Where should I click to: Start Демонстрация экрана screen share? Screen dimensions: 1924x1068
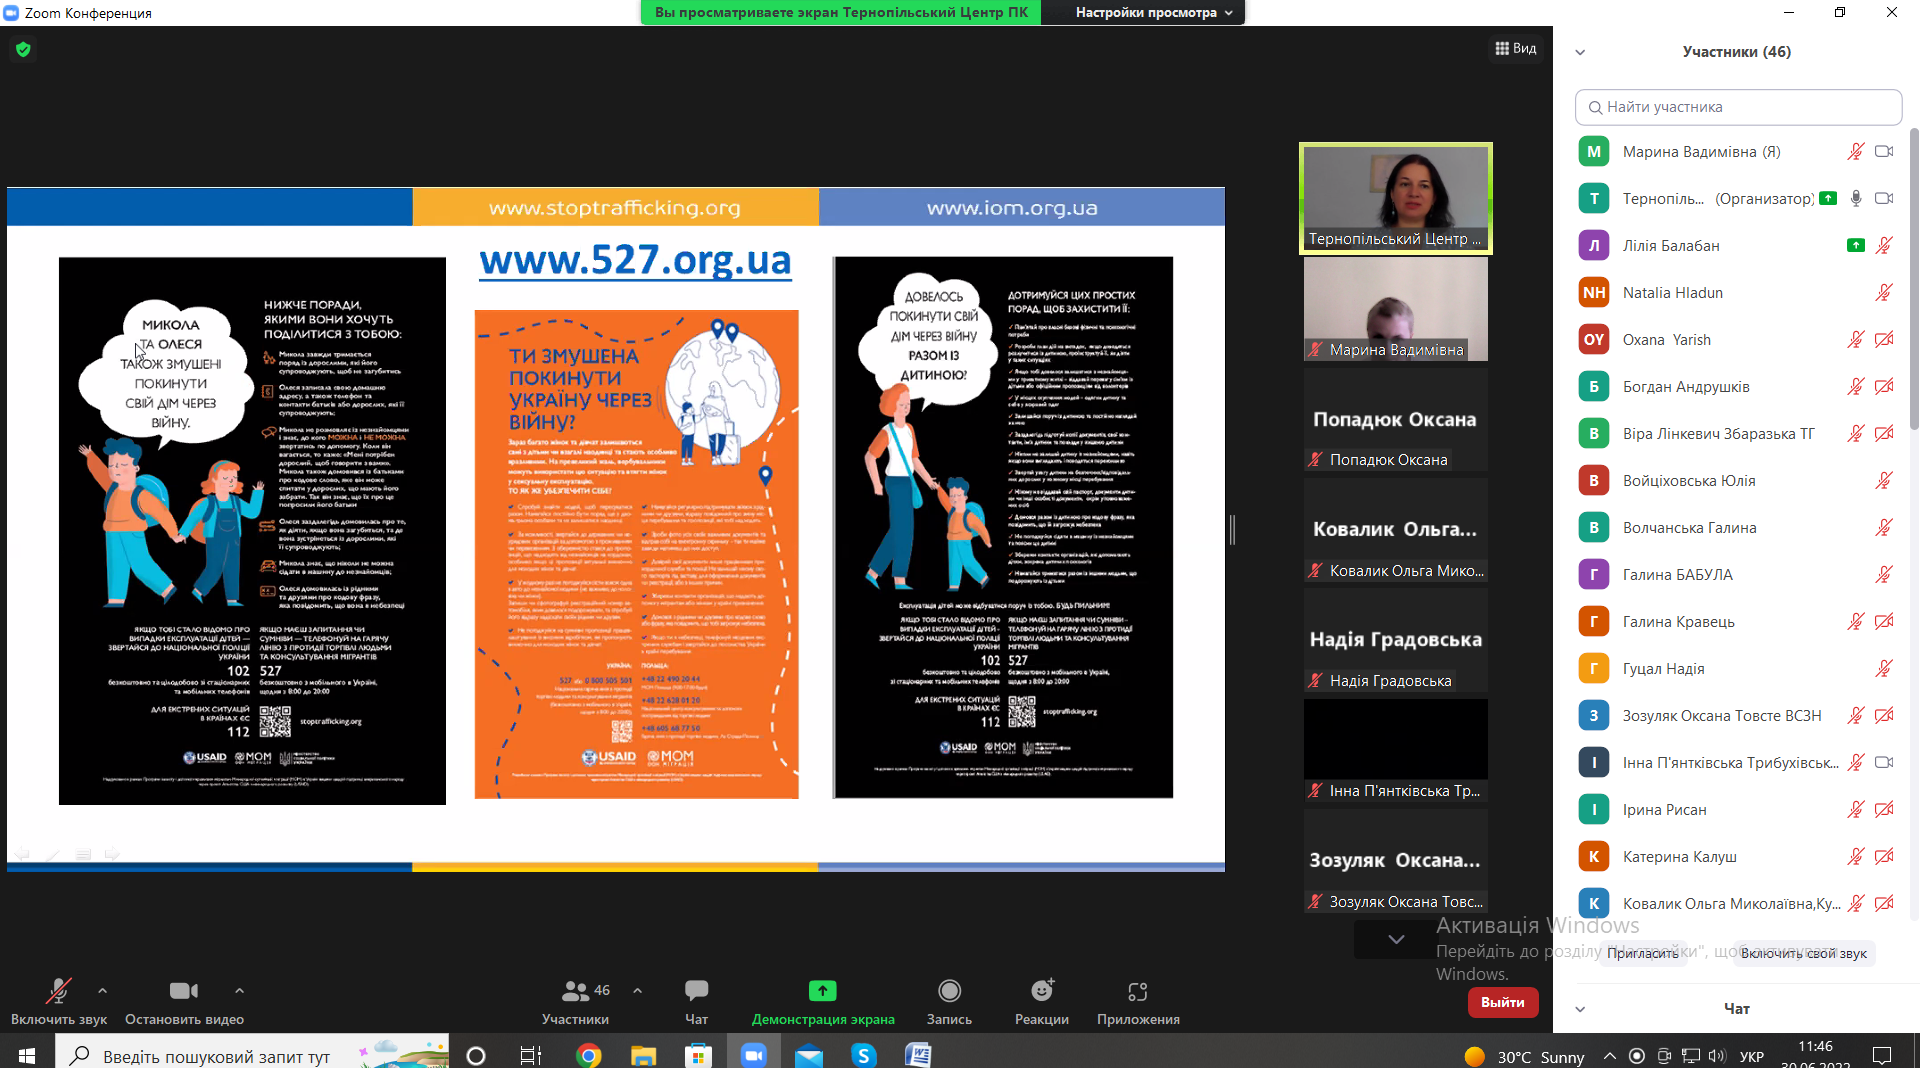[x=823, y=1001]
